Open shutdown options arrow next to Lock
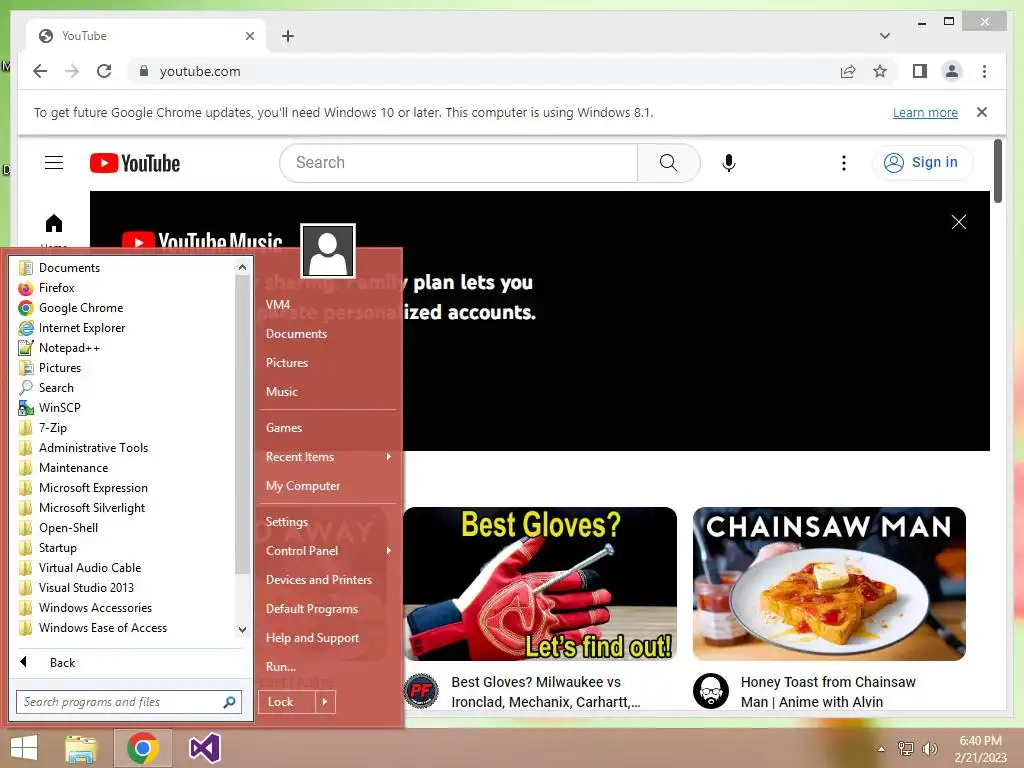 325,702
